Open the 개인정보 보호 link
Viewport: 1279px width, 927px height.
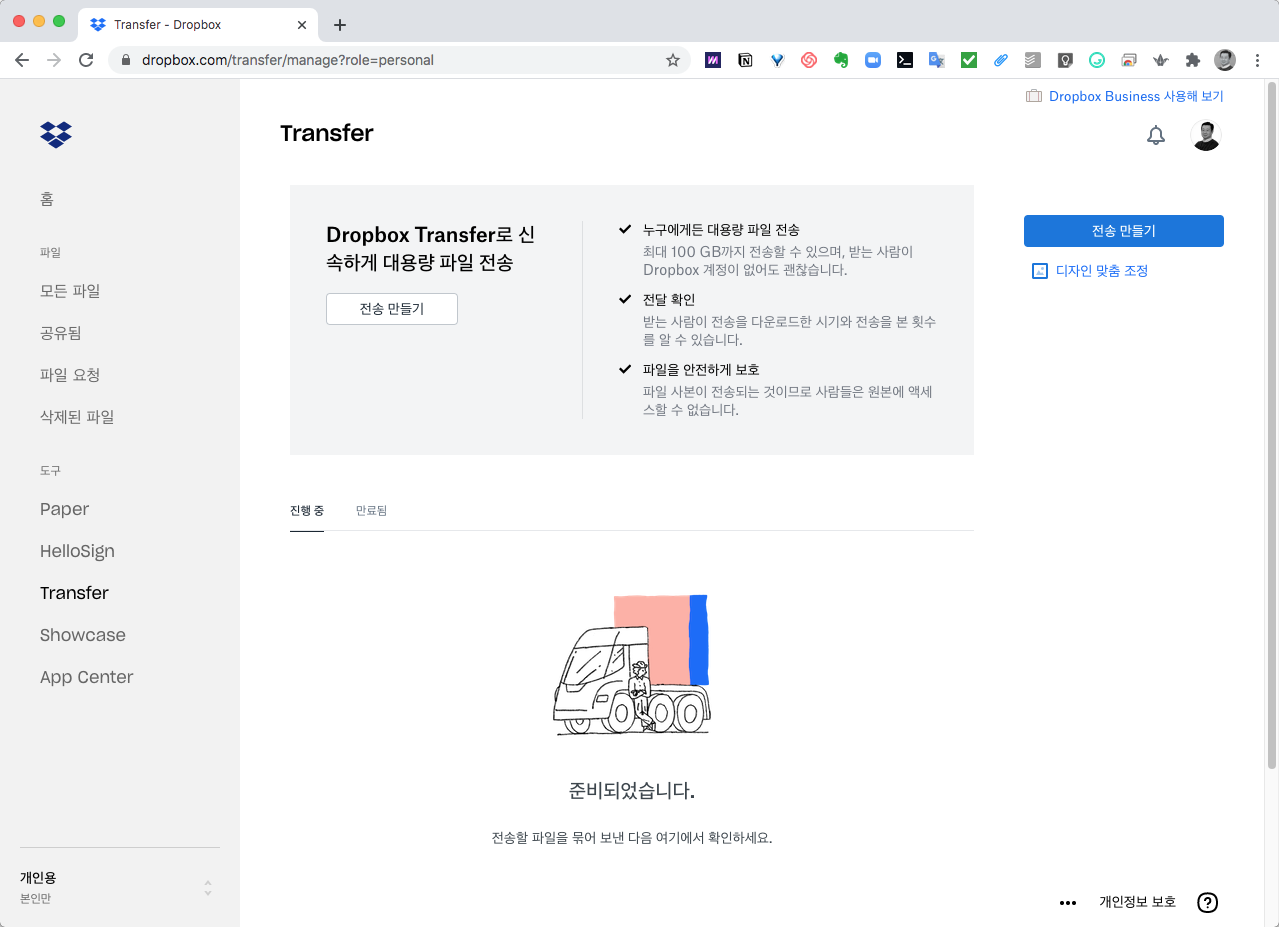[1138, 902]
